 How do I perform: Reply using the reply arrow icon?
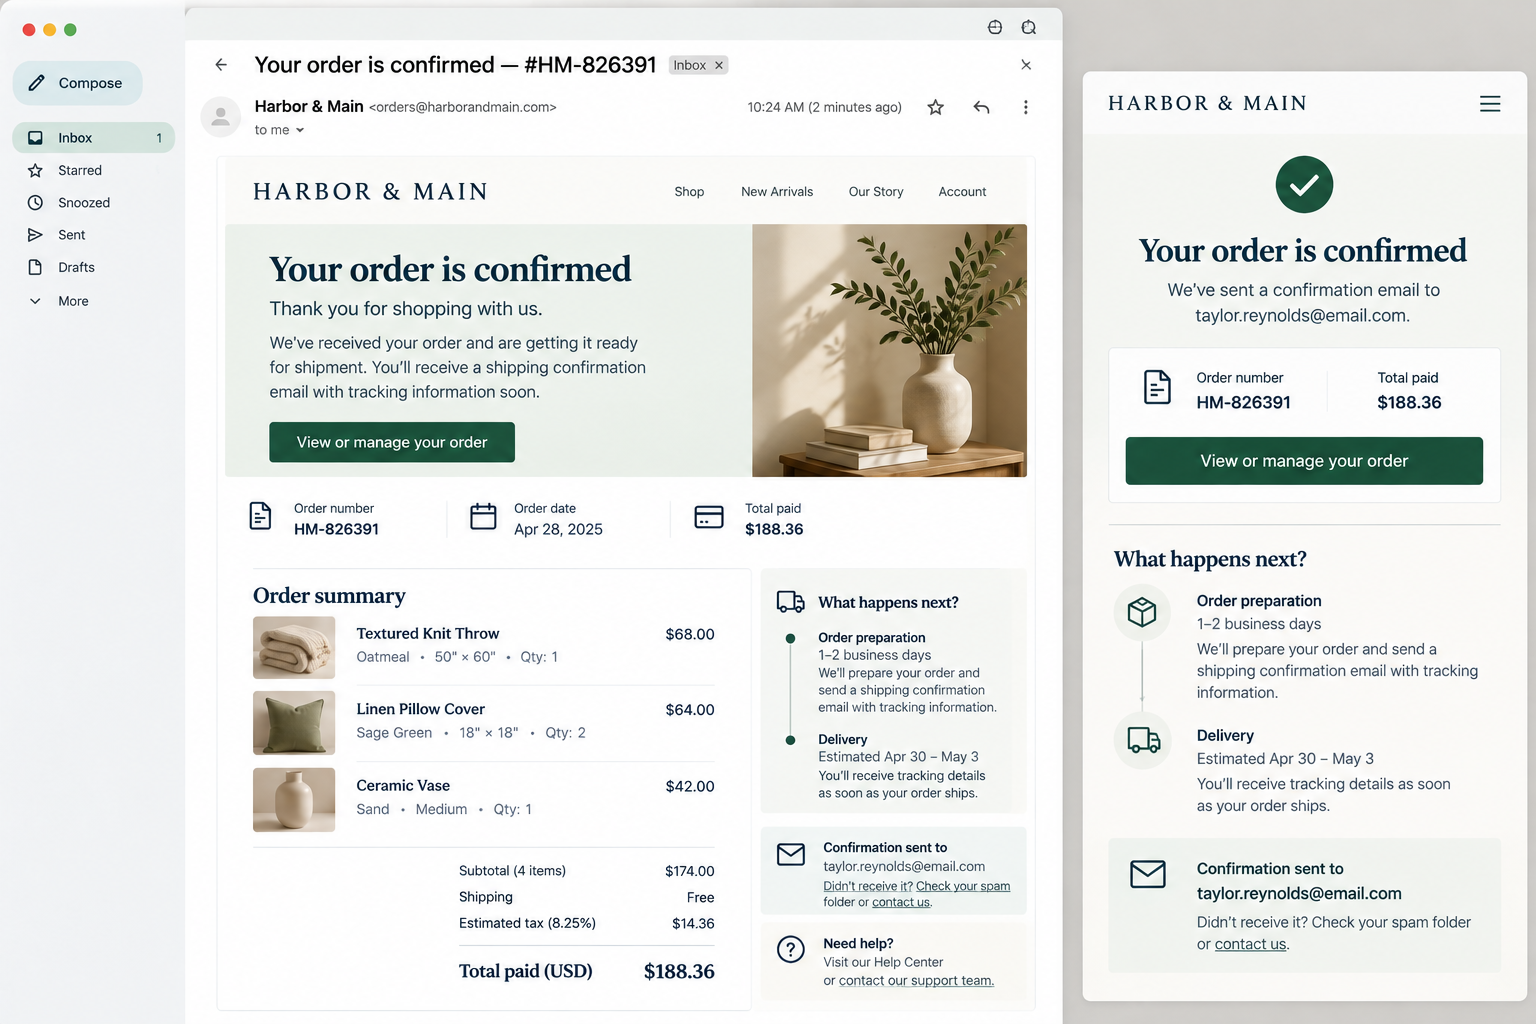981,107
